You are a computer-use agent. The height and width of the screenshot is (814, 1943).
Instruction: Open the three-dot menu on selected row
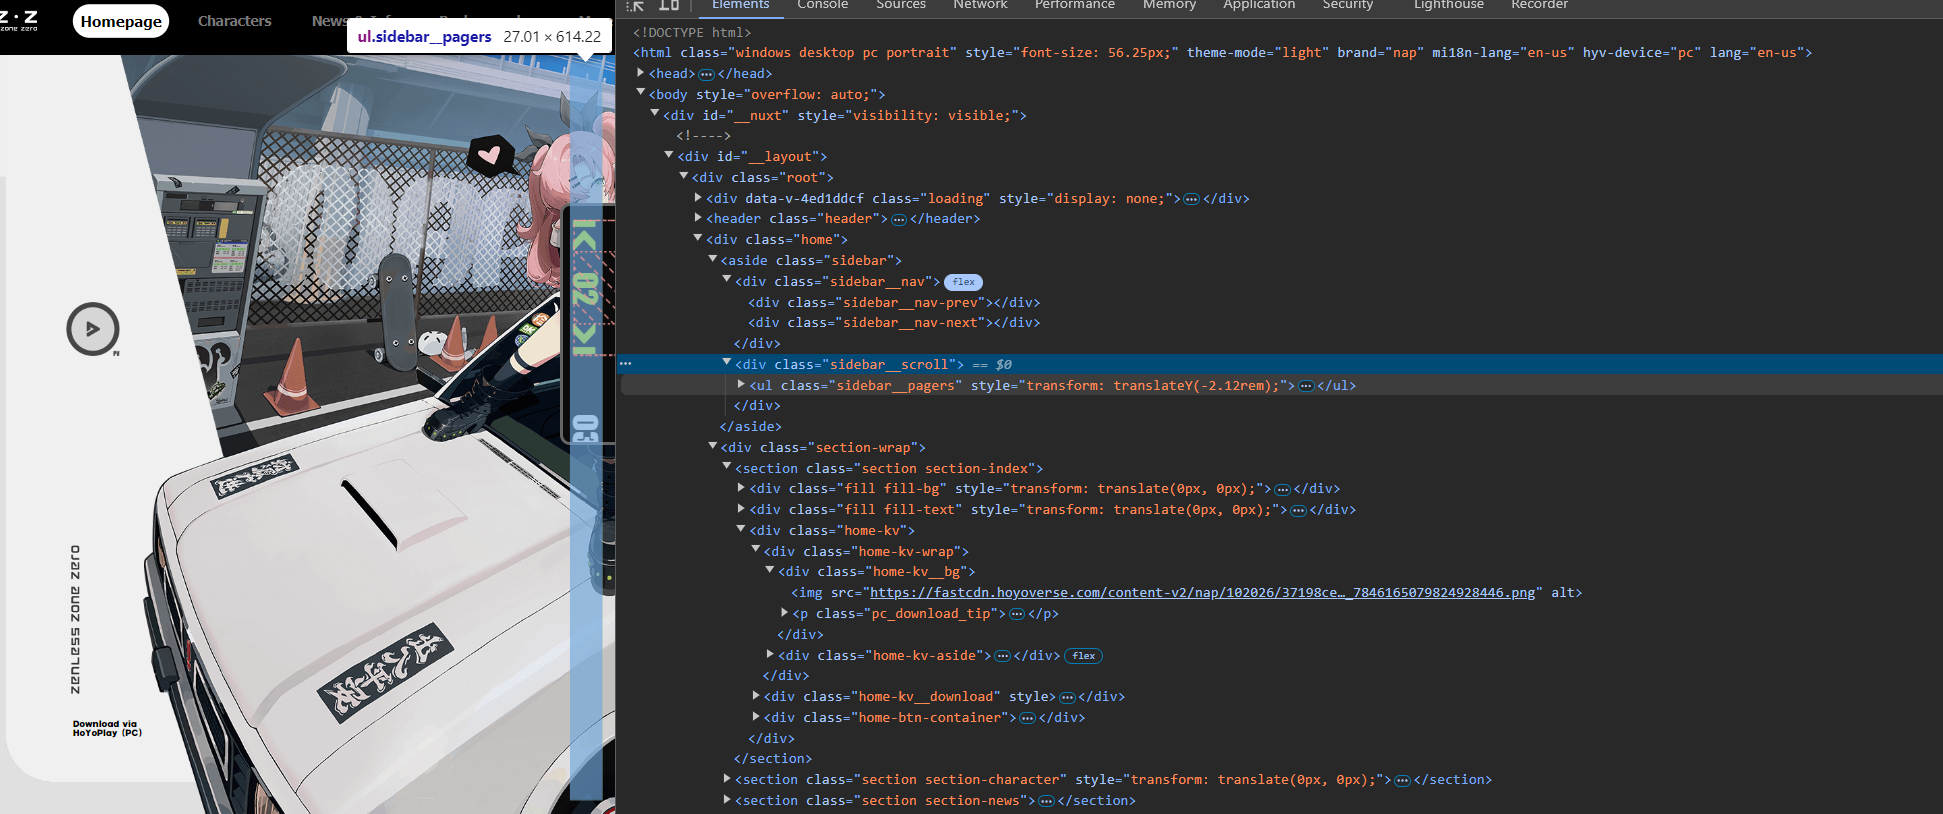click(626, 364)
